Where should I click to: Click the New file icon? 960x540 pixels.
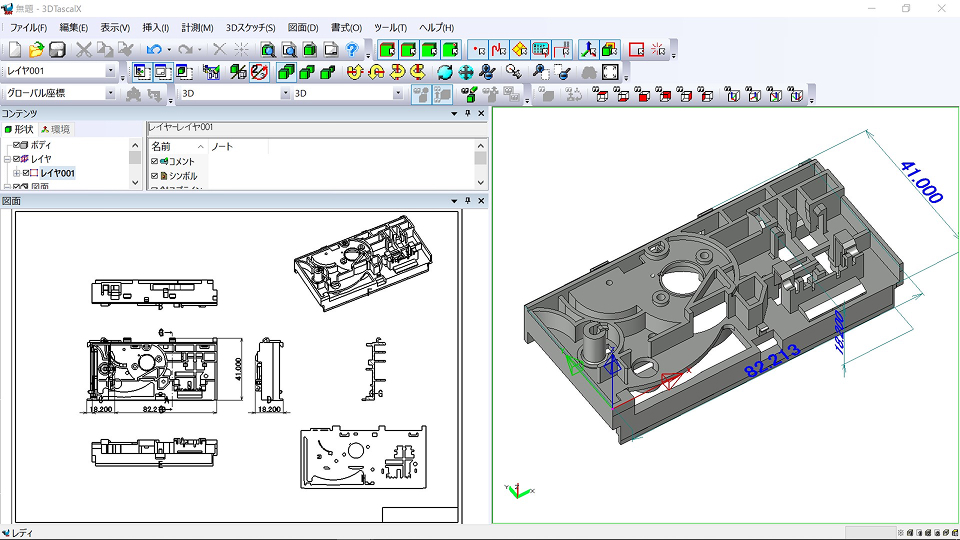click(x=15, y=49)
